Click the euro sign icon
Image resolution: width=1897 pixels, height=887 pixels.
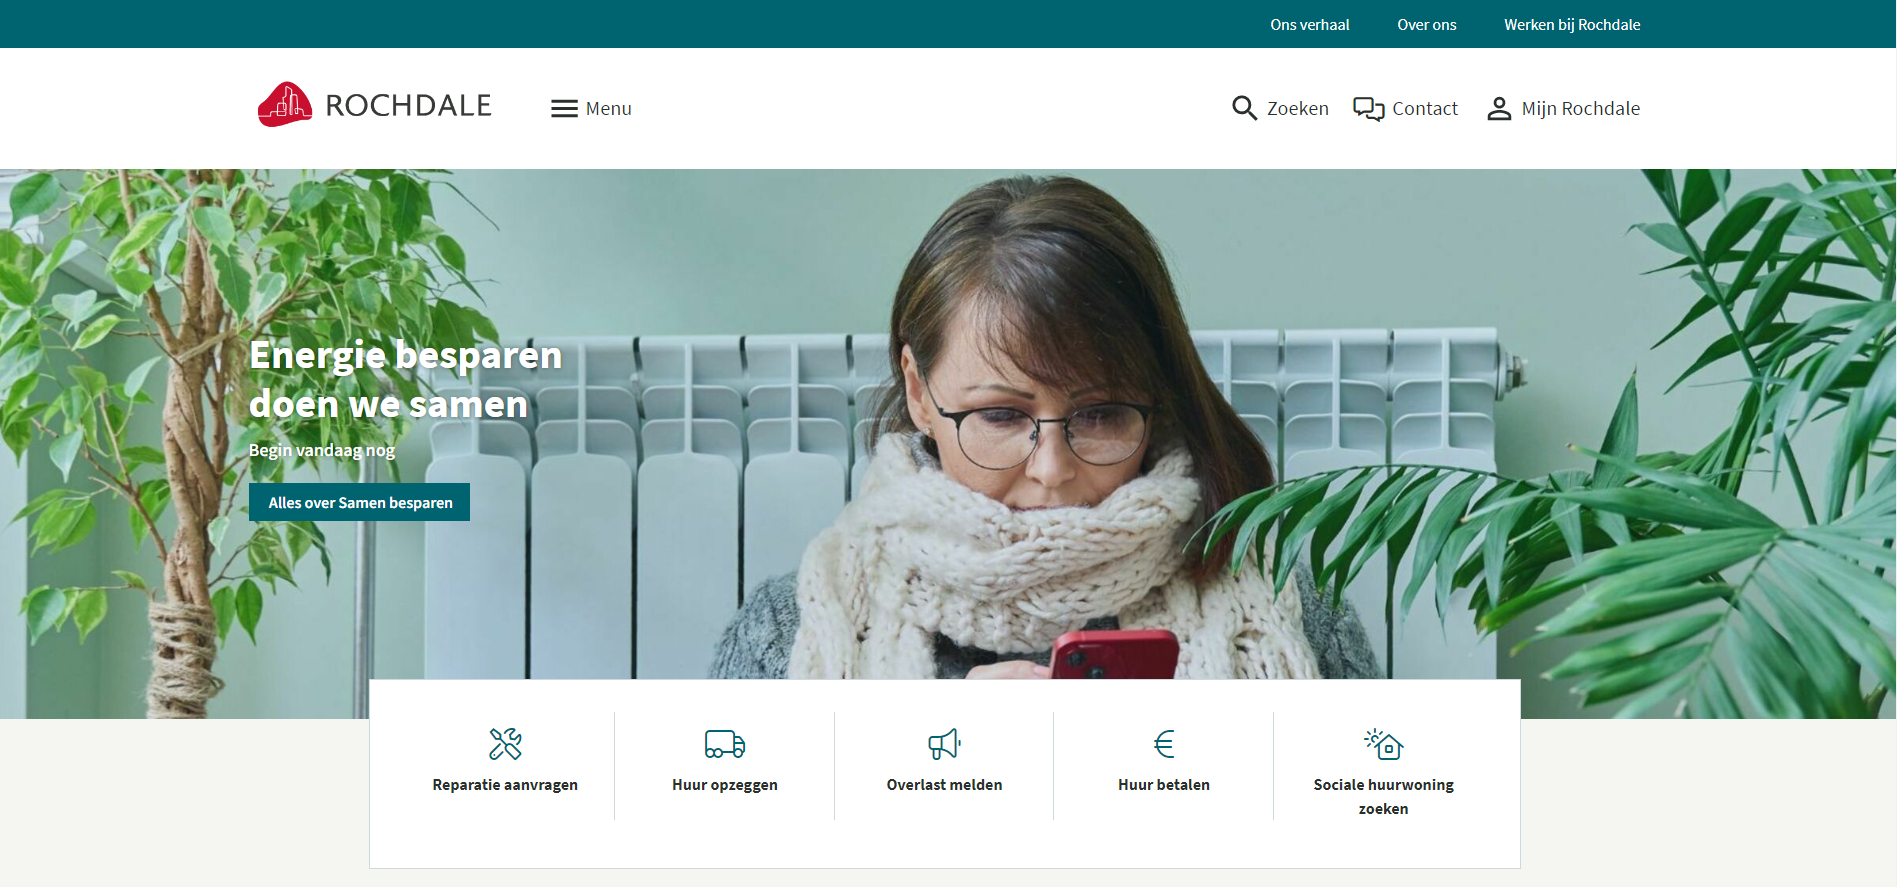[x=1164, y=744]
